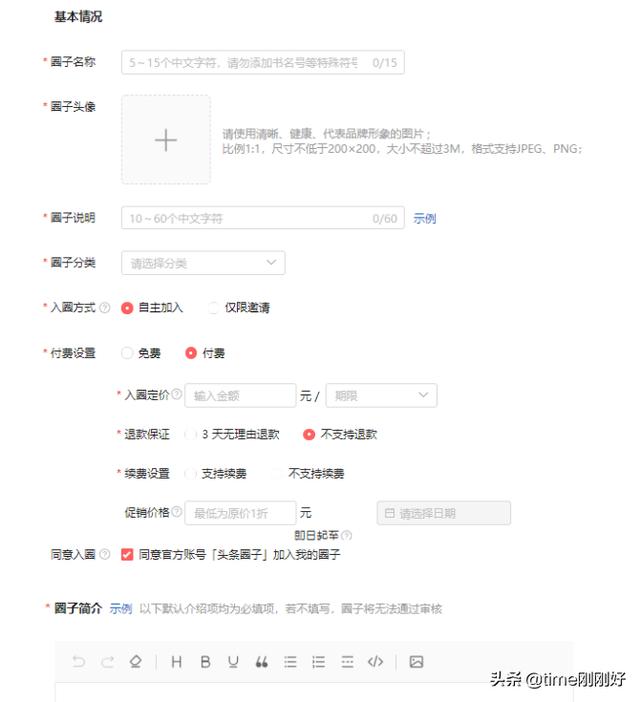Open help icon next to 同意入圈
This screenshot has height=702, width=640.
105,554
